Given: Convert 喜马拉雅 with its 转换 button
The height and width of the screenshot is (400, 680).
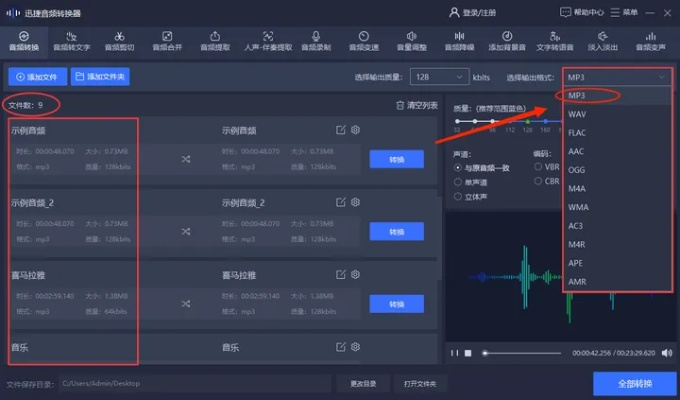Looking at the screenshot, I should pyautogui.click(x=396, y=304).
